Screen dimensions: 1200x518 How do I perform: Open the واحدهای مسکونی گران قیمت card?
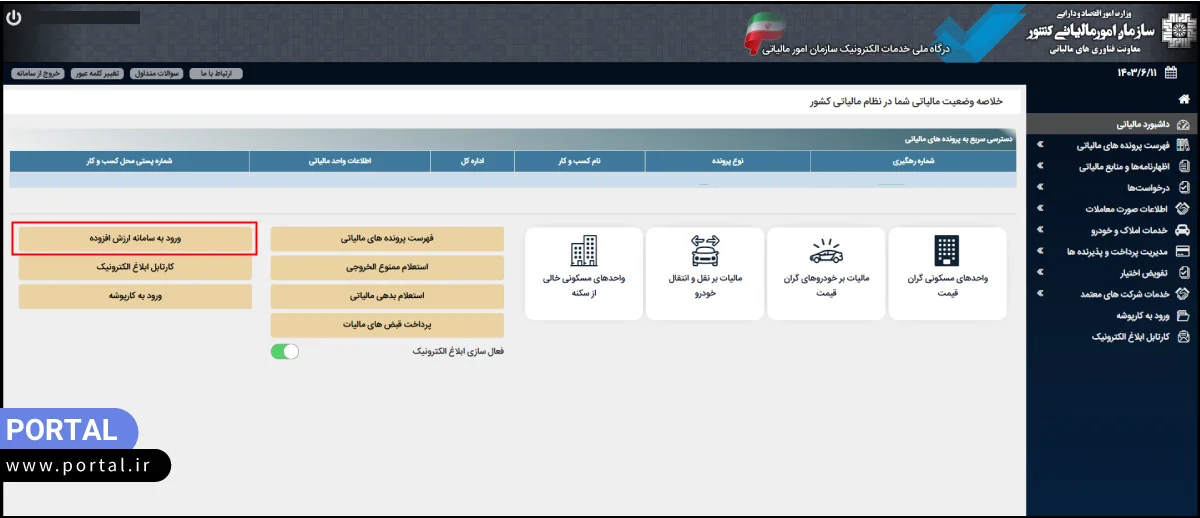click(x=947, y=274)
